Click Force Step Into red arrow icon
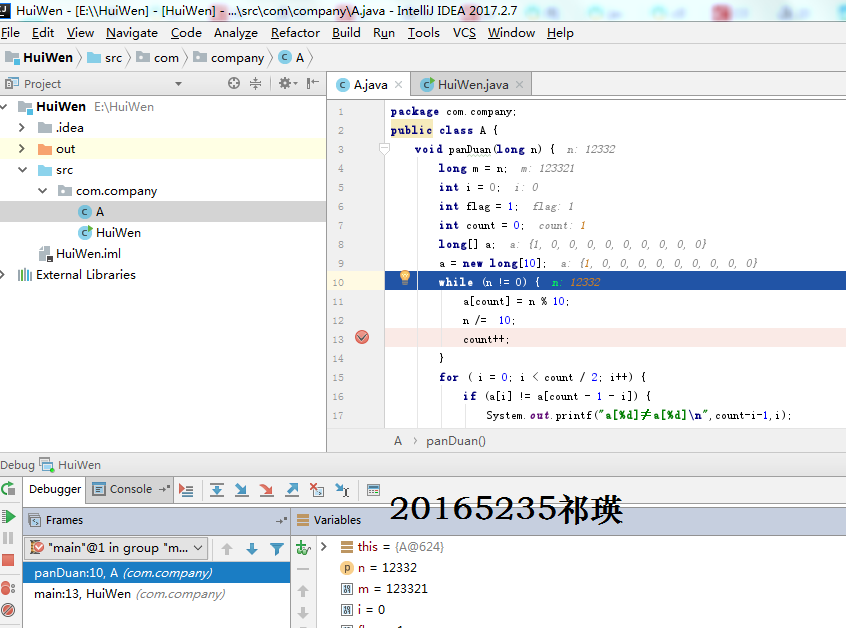 pyautogui.click(x=266, y=490)
